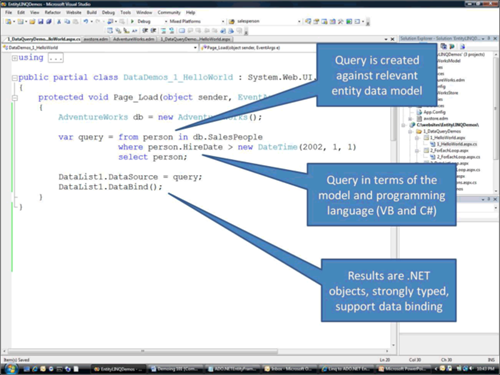
Task: Select 1_HelloWorld.aspx.cs in Solution Explorer
Action: click(x=457, y=144)
